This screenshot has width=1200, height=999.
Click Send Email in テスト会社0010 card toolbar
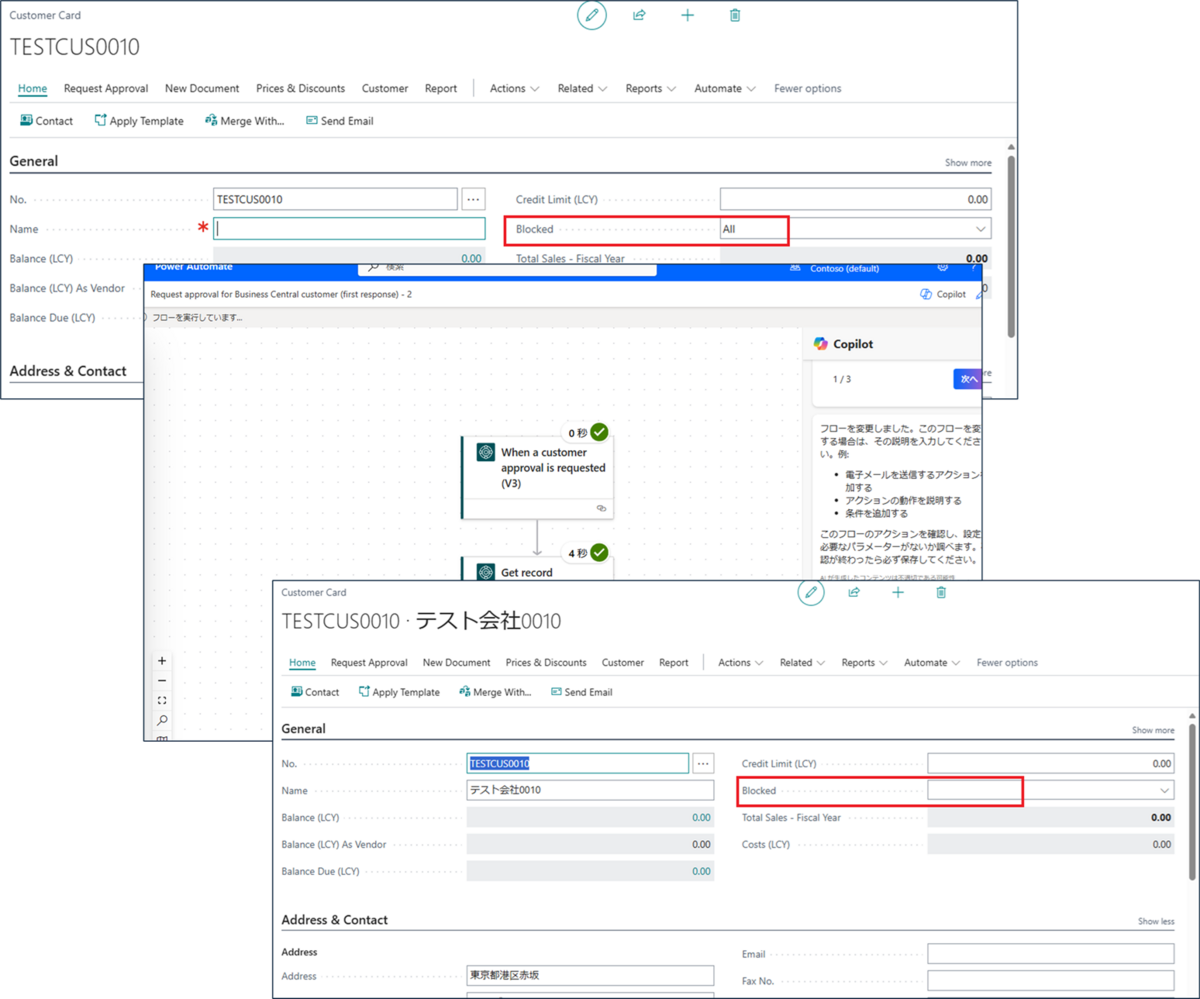582,692
